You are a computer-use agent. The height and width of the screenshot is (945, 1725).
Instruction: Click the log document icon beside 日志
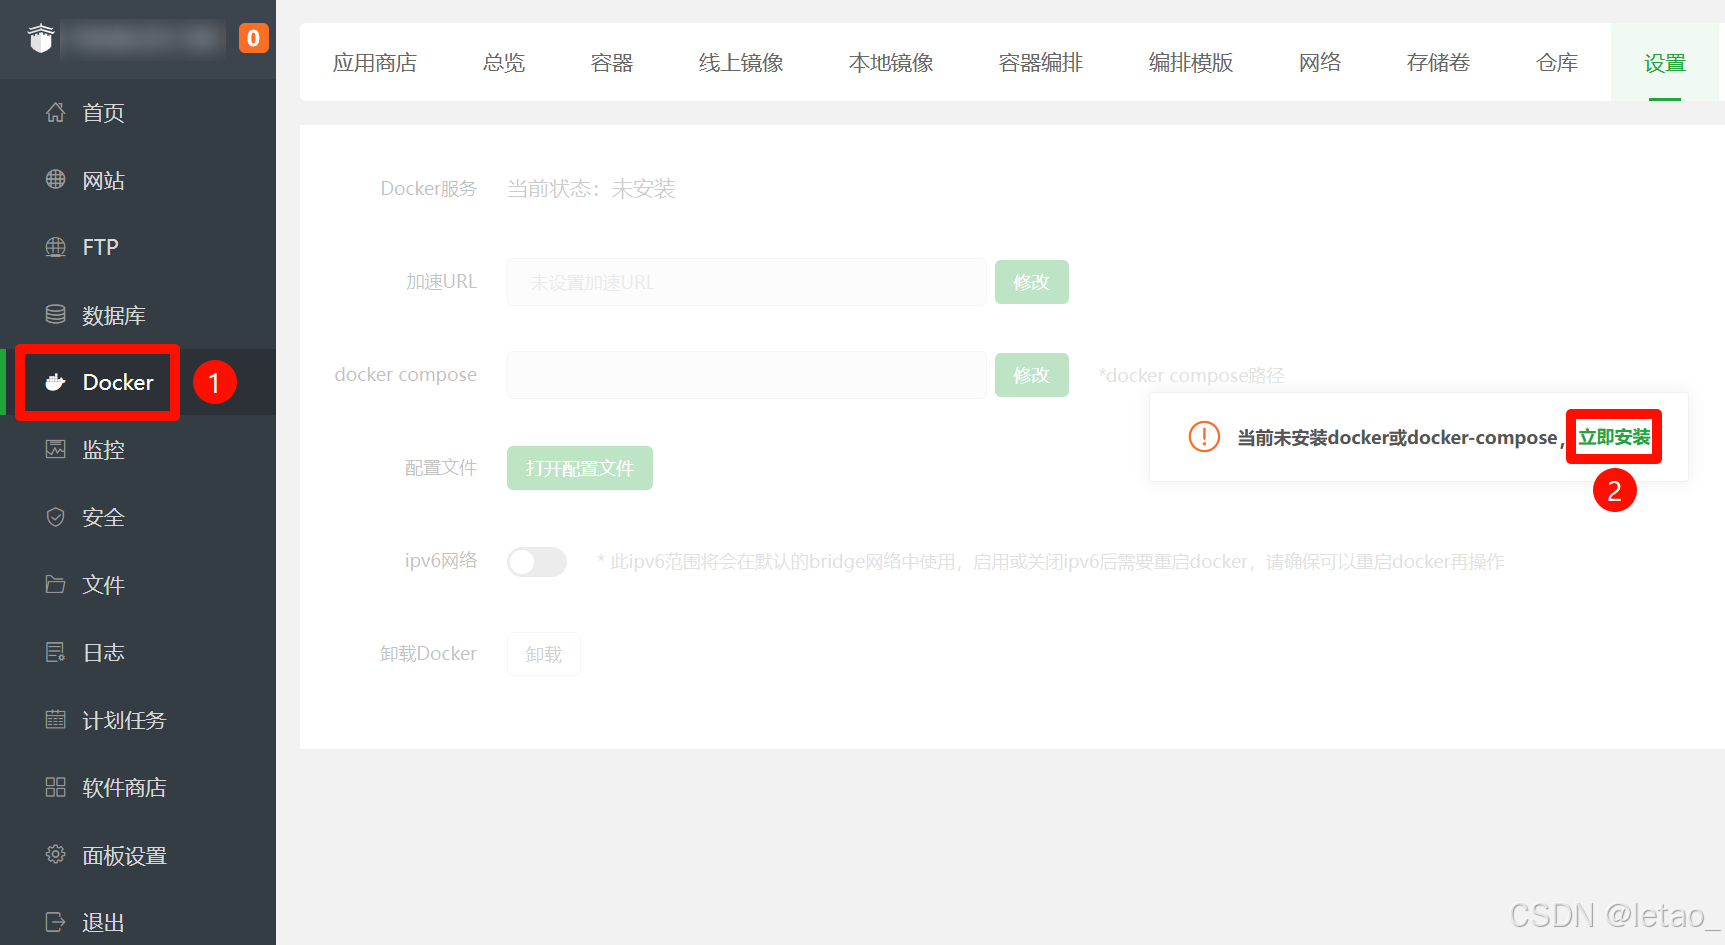coord(56,652)
